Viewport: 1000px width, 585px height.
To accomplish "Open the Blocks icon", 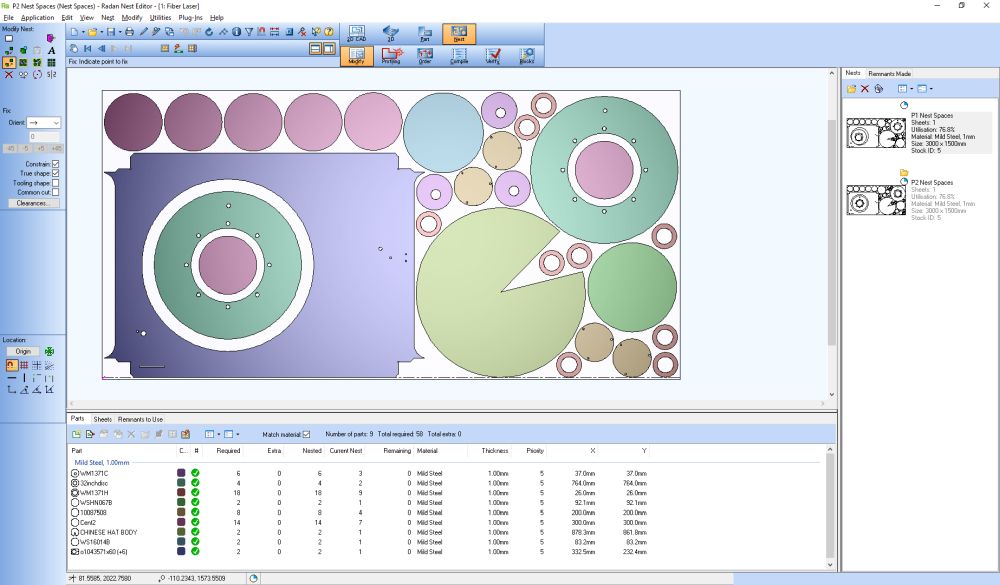I will tap(527, 56).
